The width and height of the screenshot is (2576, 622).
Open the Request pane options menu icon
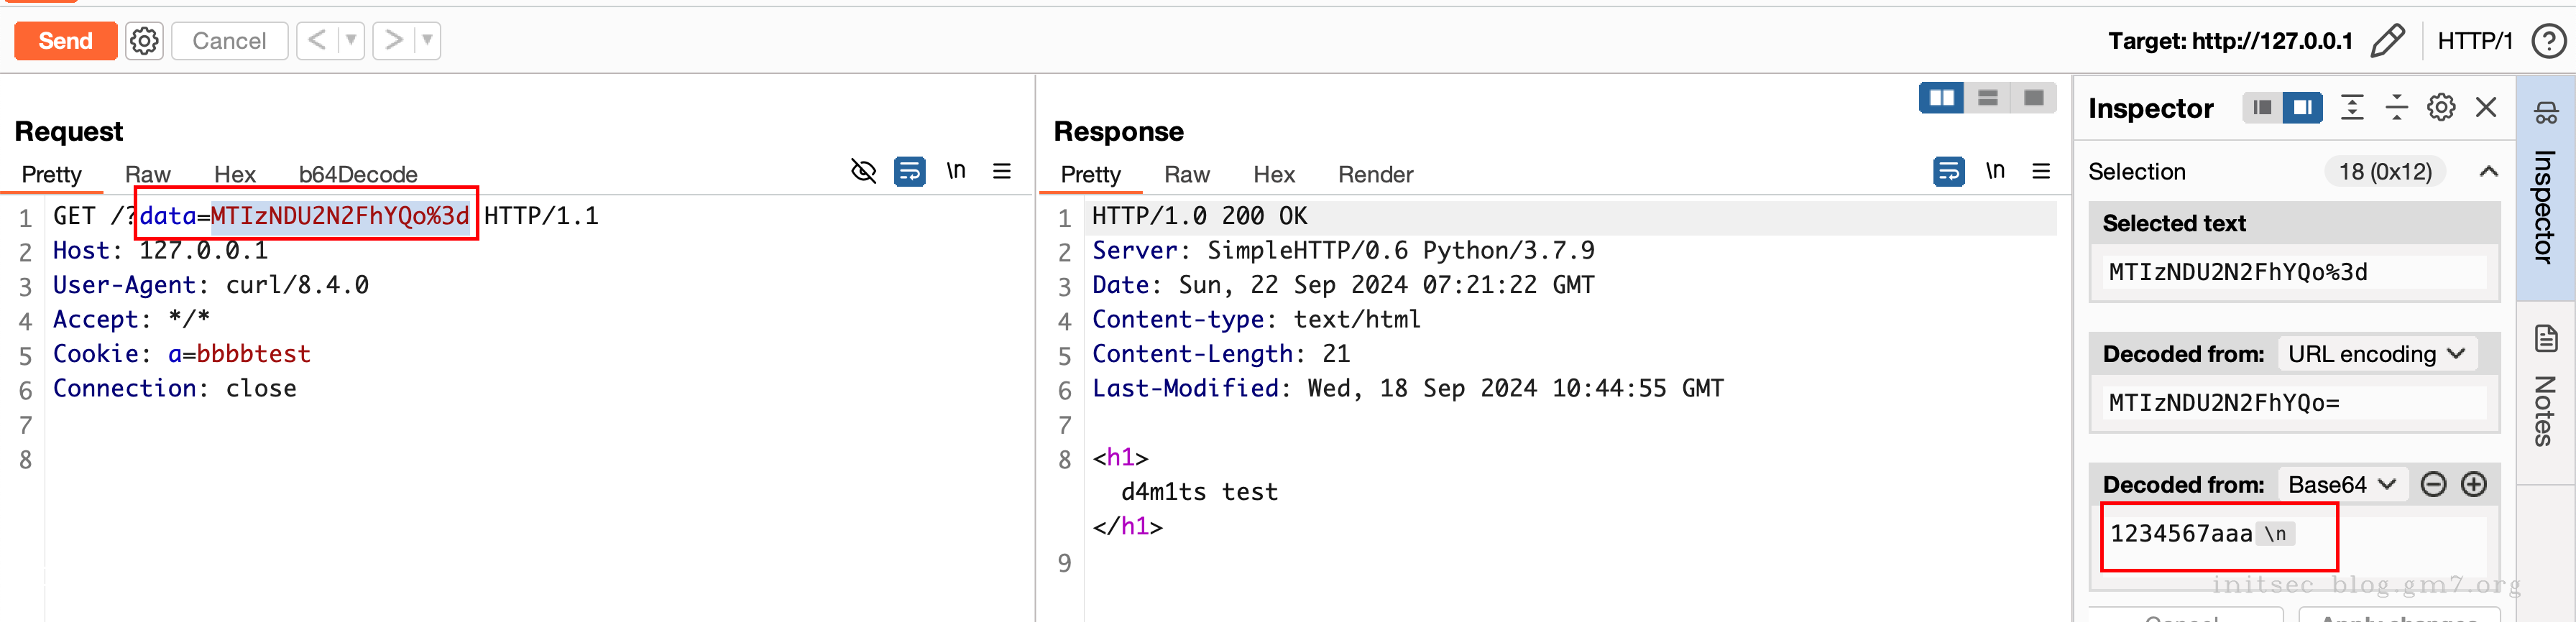tap(1001, 172)
